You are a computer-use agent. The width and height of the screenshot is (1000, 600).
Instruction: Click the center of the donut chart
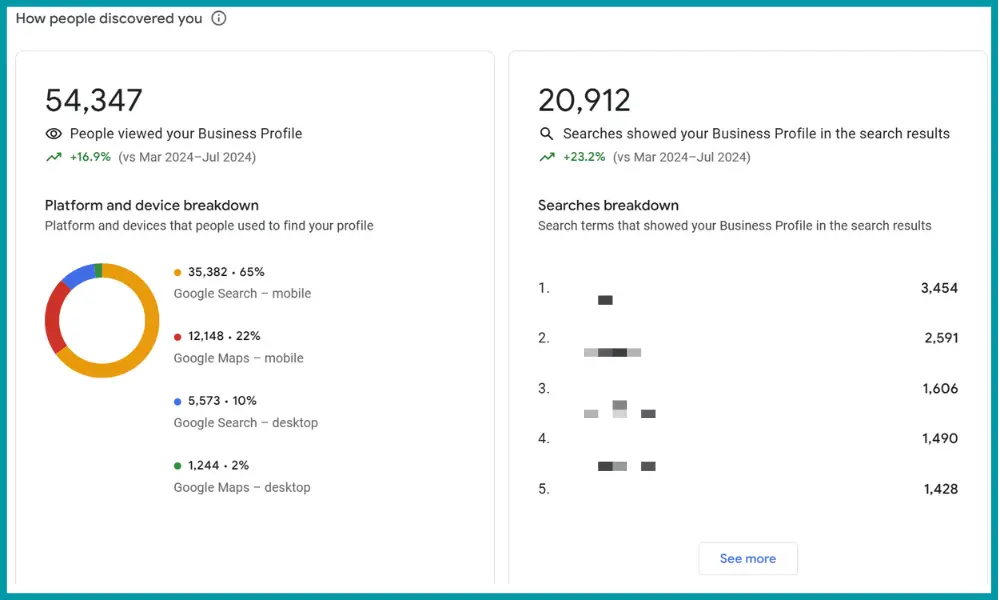click(101, 320)
